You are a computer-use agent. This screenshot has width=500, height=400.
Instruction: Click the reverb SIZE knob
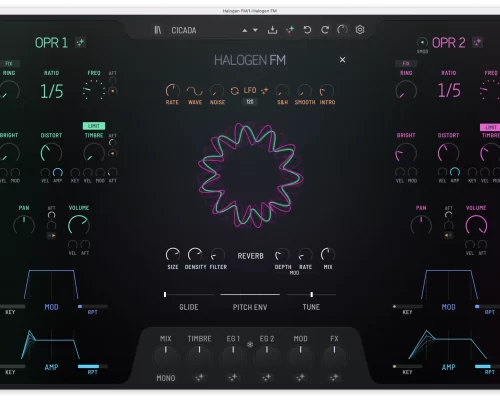(x=173, y=255)
